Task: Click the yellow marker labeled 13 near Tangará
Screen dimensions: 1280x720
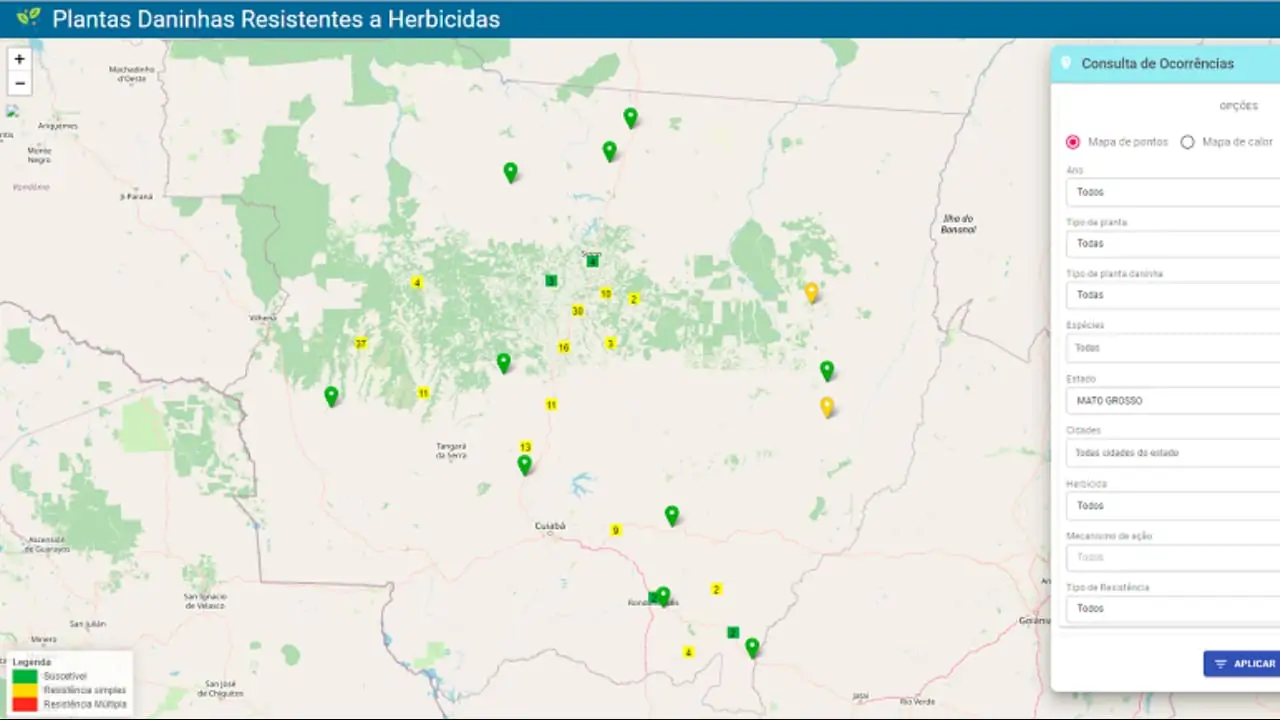Action: 524,447
